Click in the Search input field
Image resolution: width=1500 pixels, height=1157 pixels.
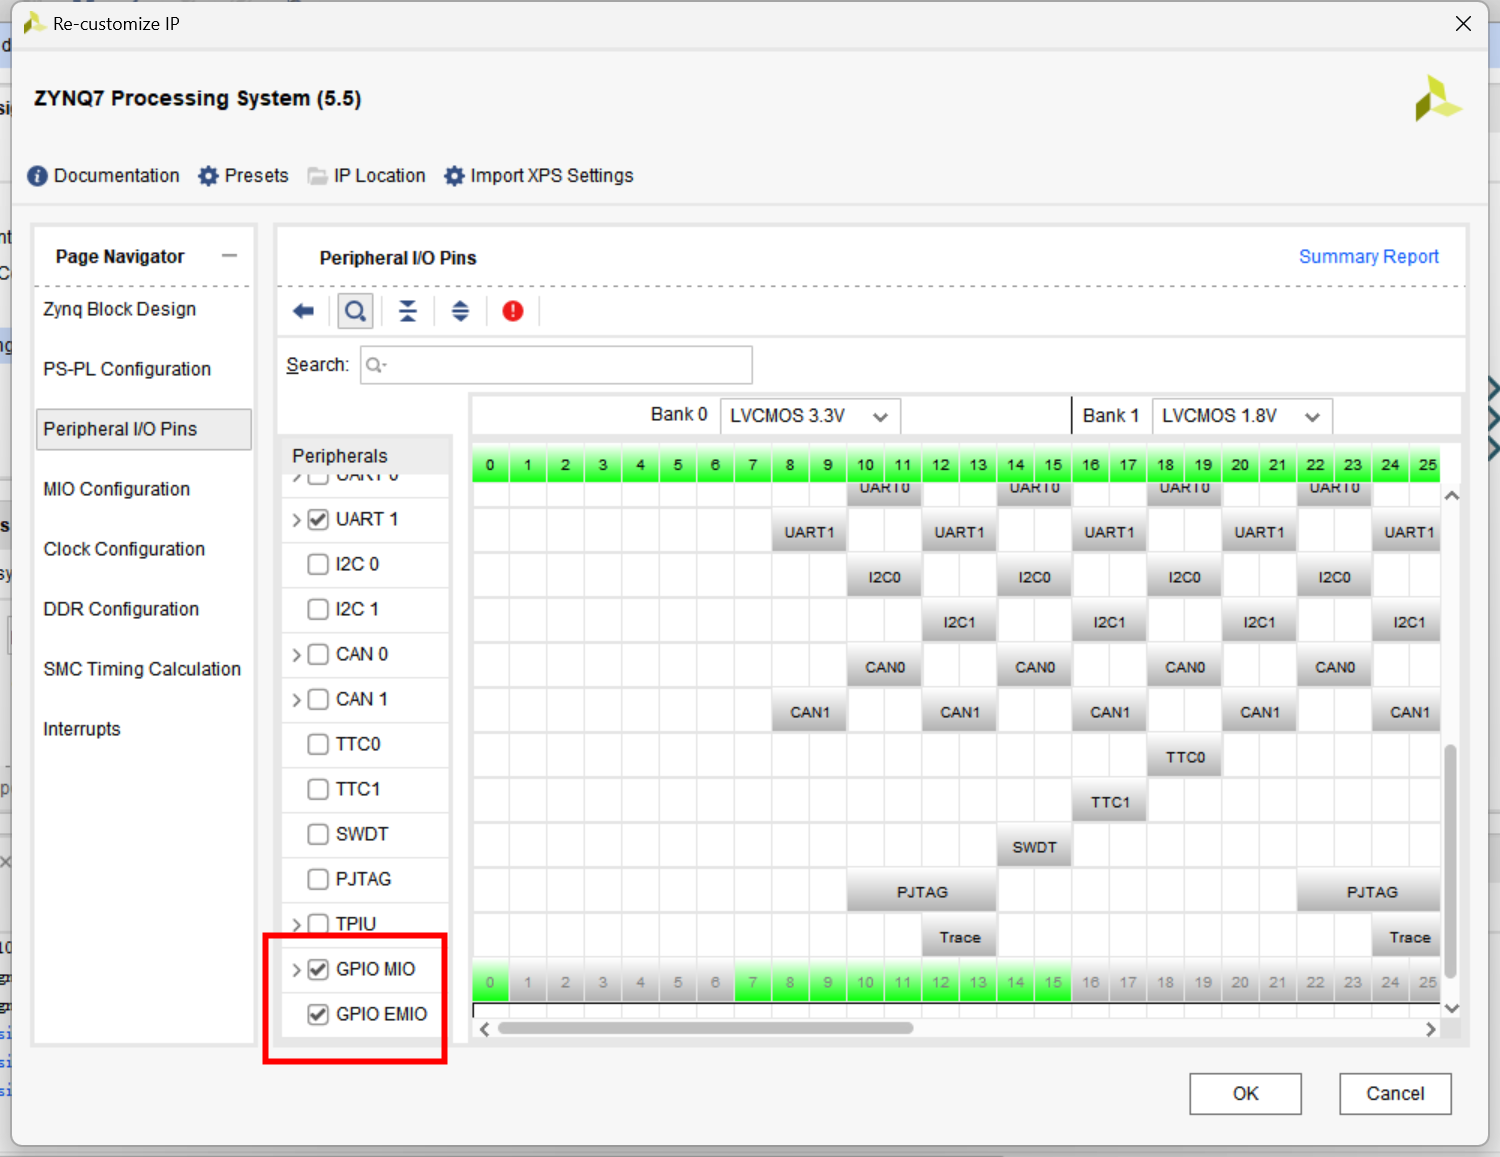[x=556, y=365]
